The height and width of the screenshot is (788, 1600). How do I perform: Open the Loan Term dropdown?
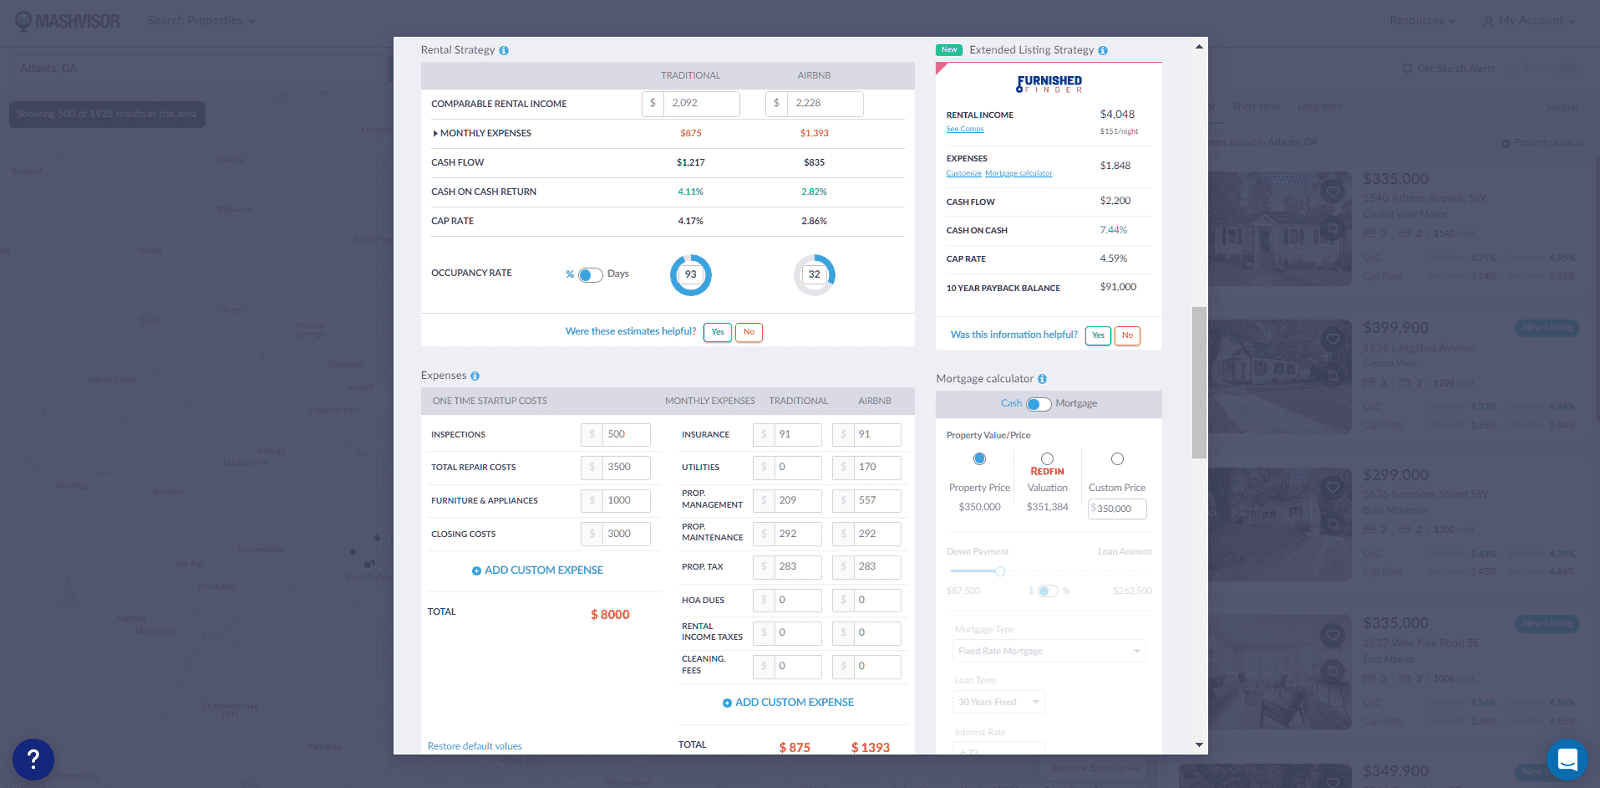tap(999, 702)
